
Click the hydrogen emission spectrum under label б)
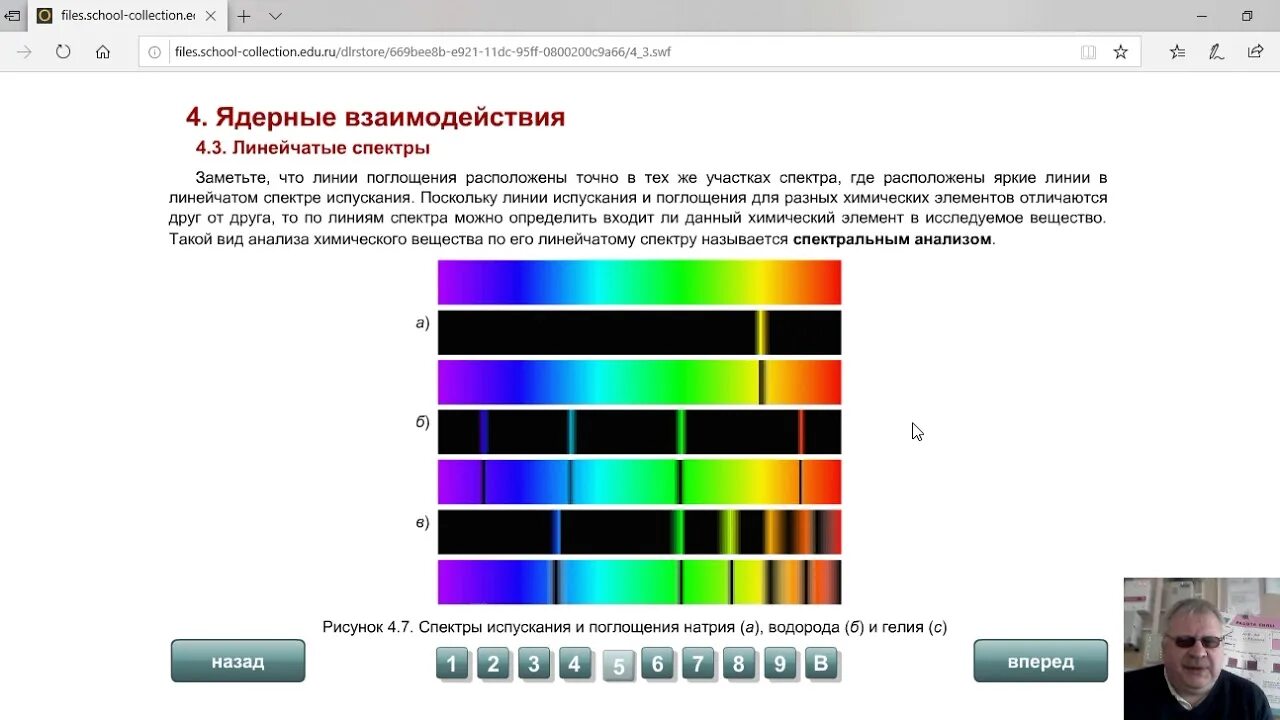639,432
